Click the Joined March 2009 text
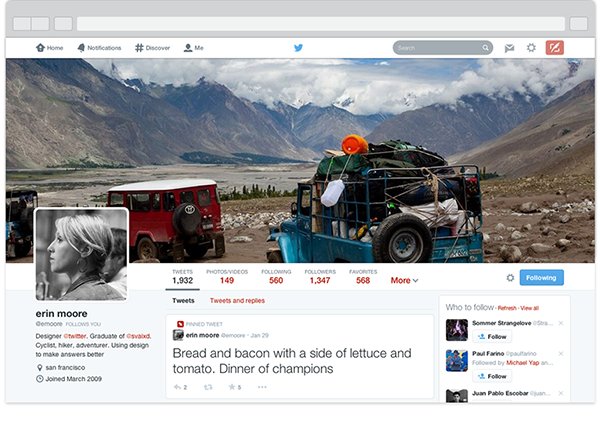Screen dimensions: 600x423 tap(73, 379)
